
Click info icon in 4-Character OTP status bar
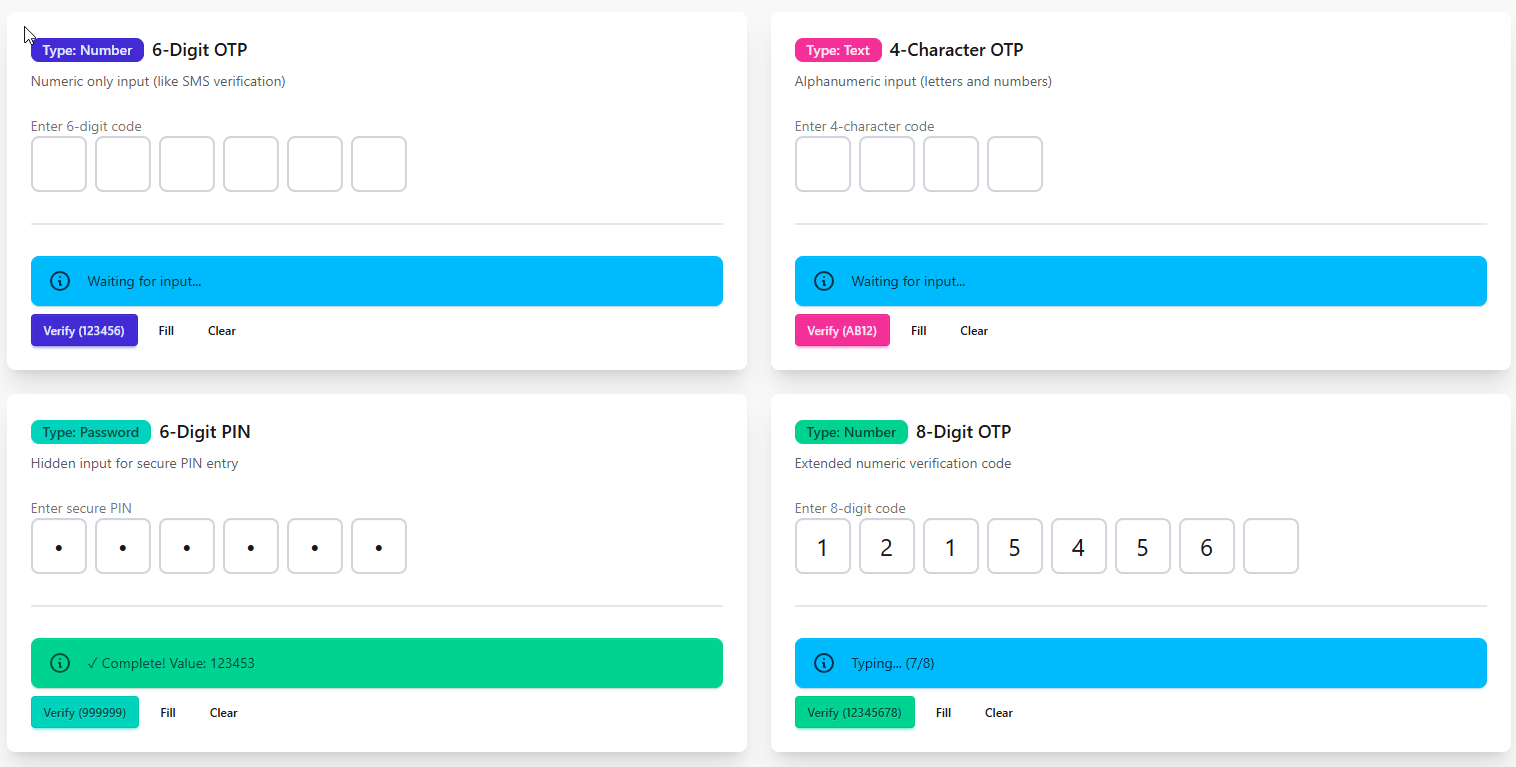coord(824,281)
